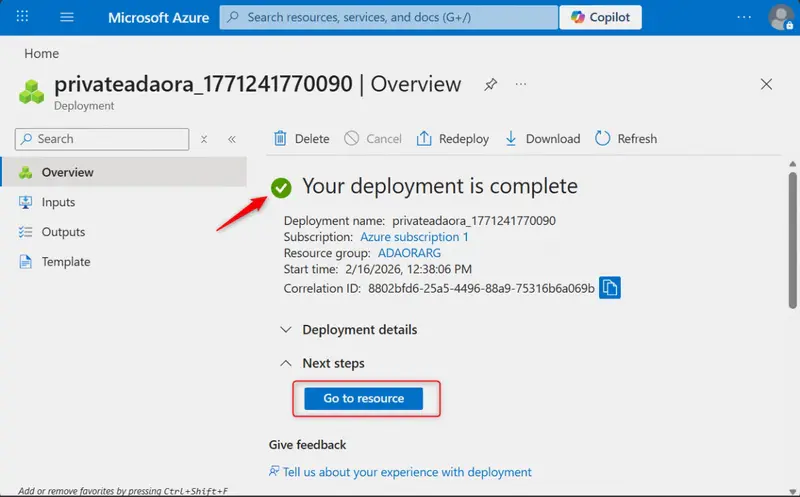The height and width of the screenshot is (497, 800).
Task: Open the Azure subscription 1 link
Action: (x=414, y=237)
